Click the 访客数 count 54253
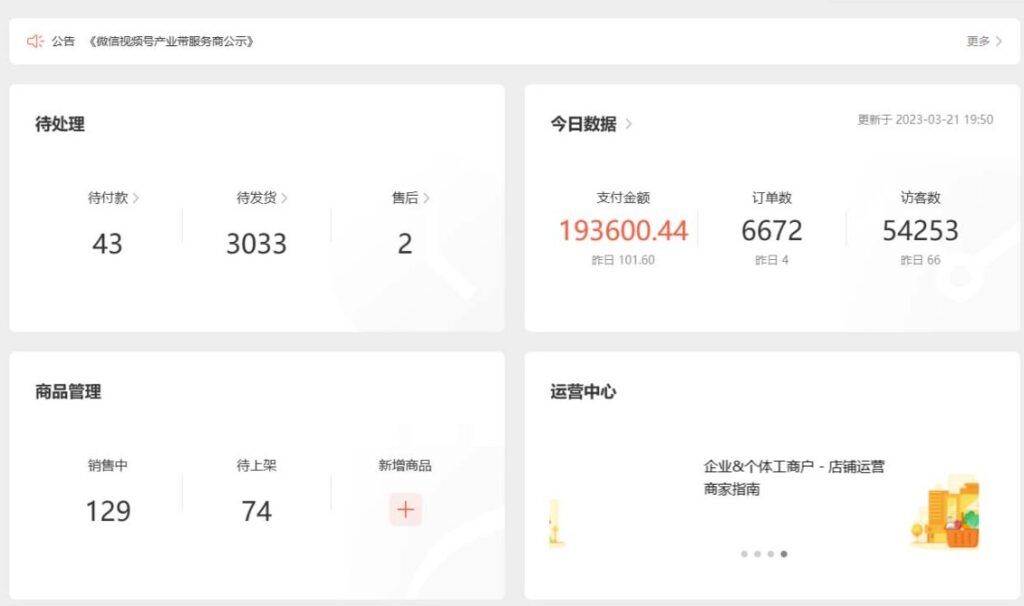Screen dimensions: 1024x606 pyautogui.click(x=920, y=231)
